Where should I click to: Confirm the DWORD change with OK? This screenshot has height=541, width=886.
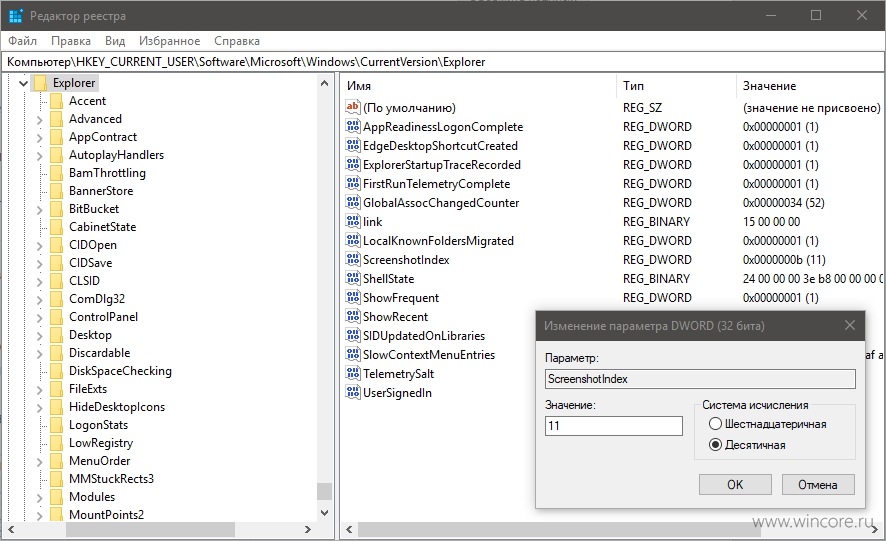click(735, 484)
